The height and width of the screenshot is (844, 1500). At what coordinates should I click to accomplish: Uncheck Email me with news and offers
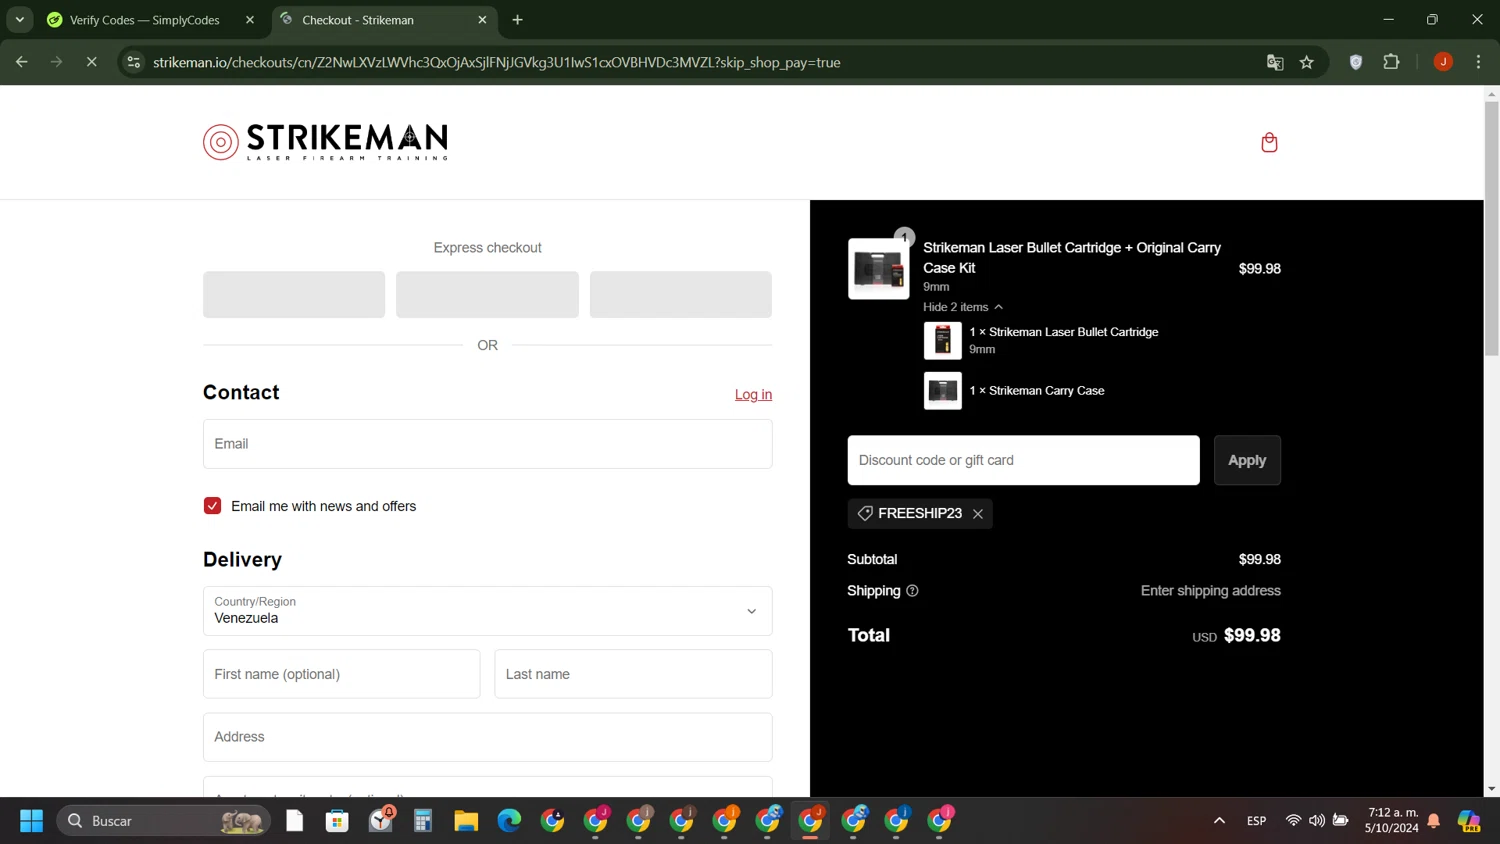(212, 506)
